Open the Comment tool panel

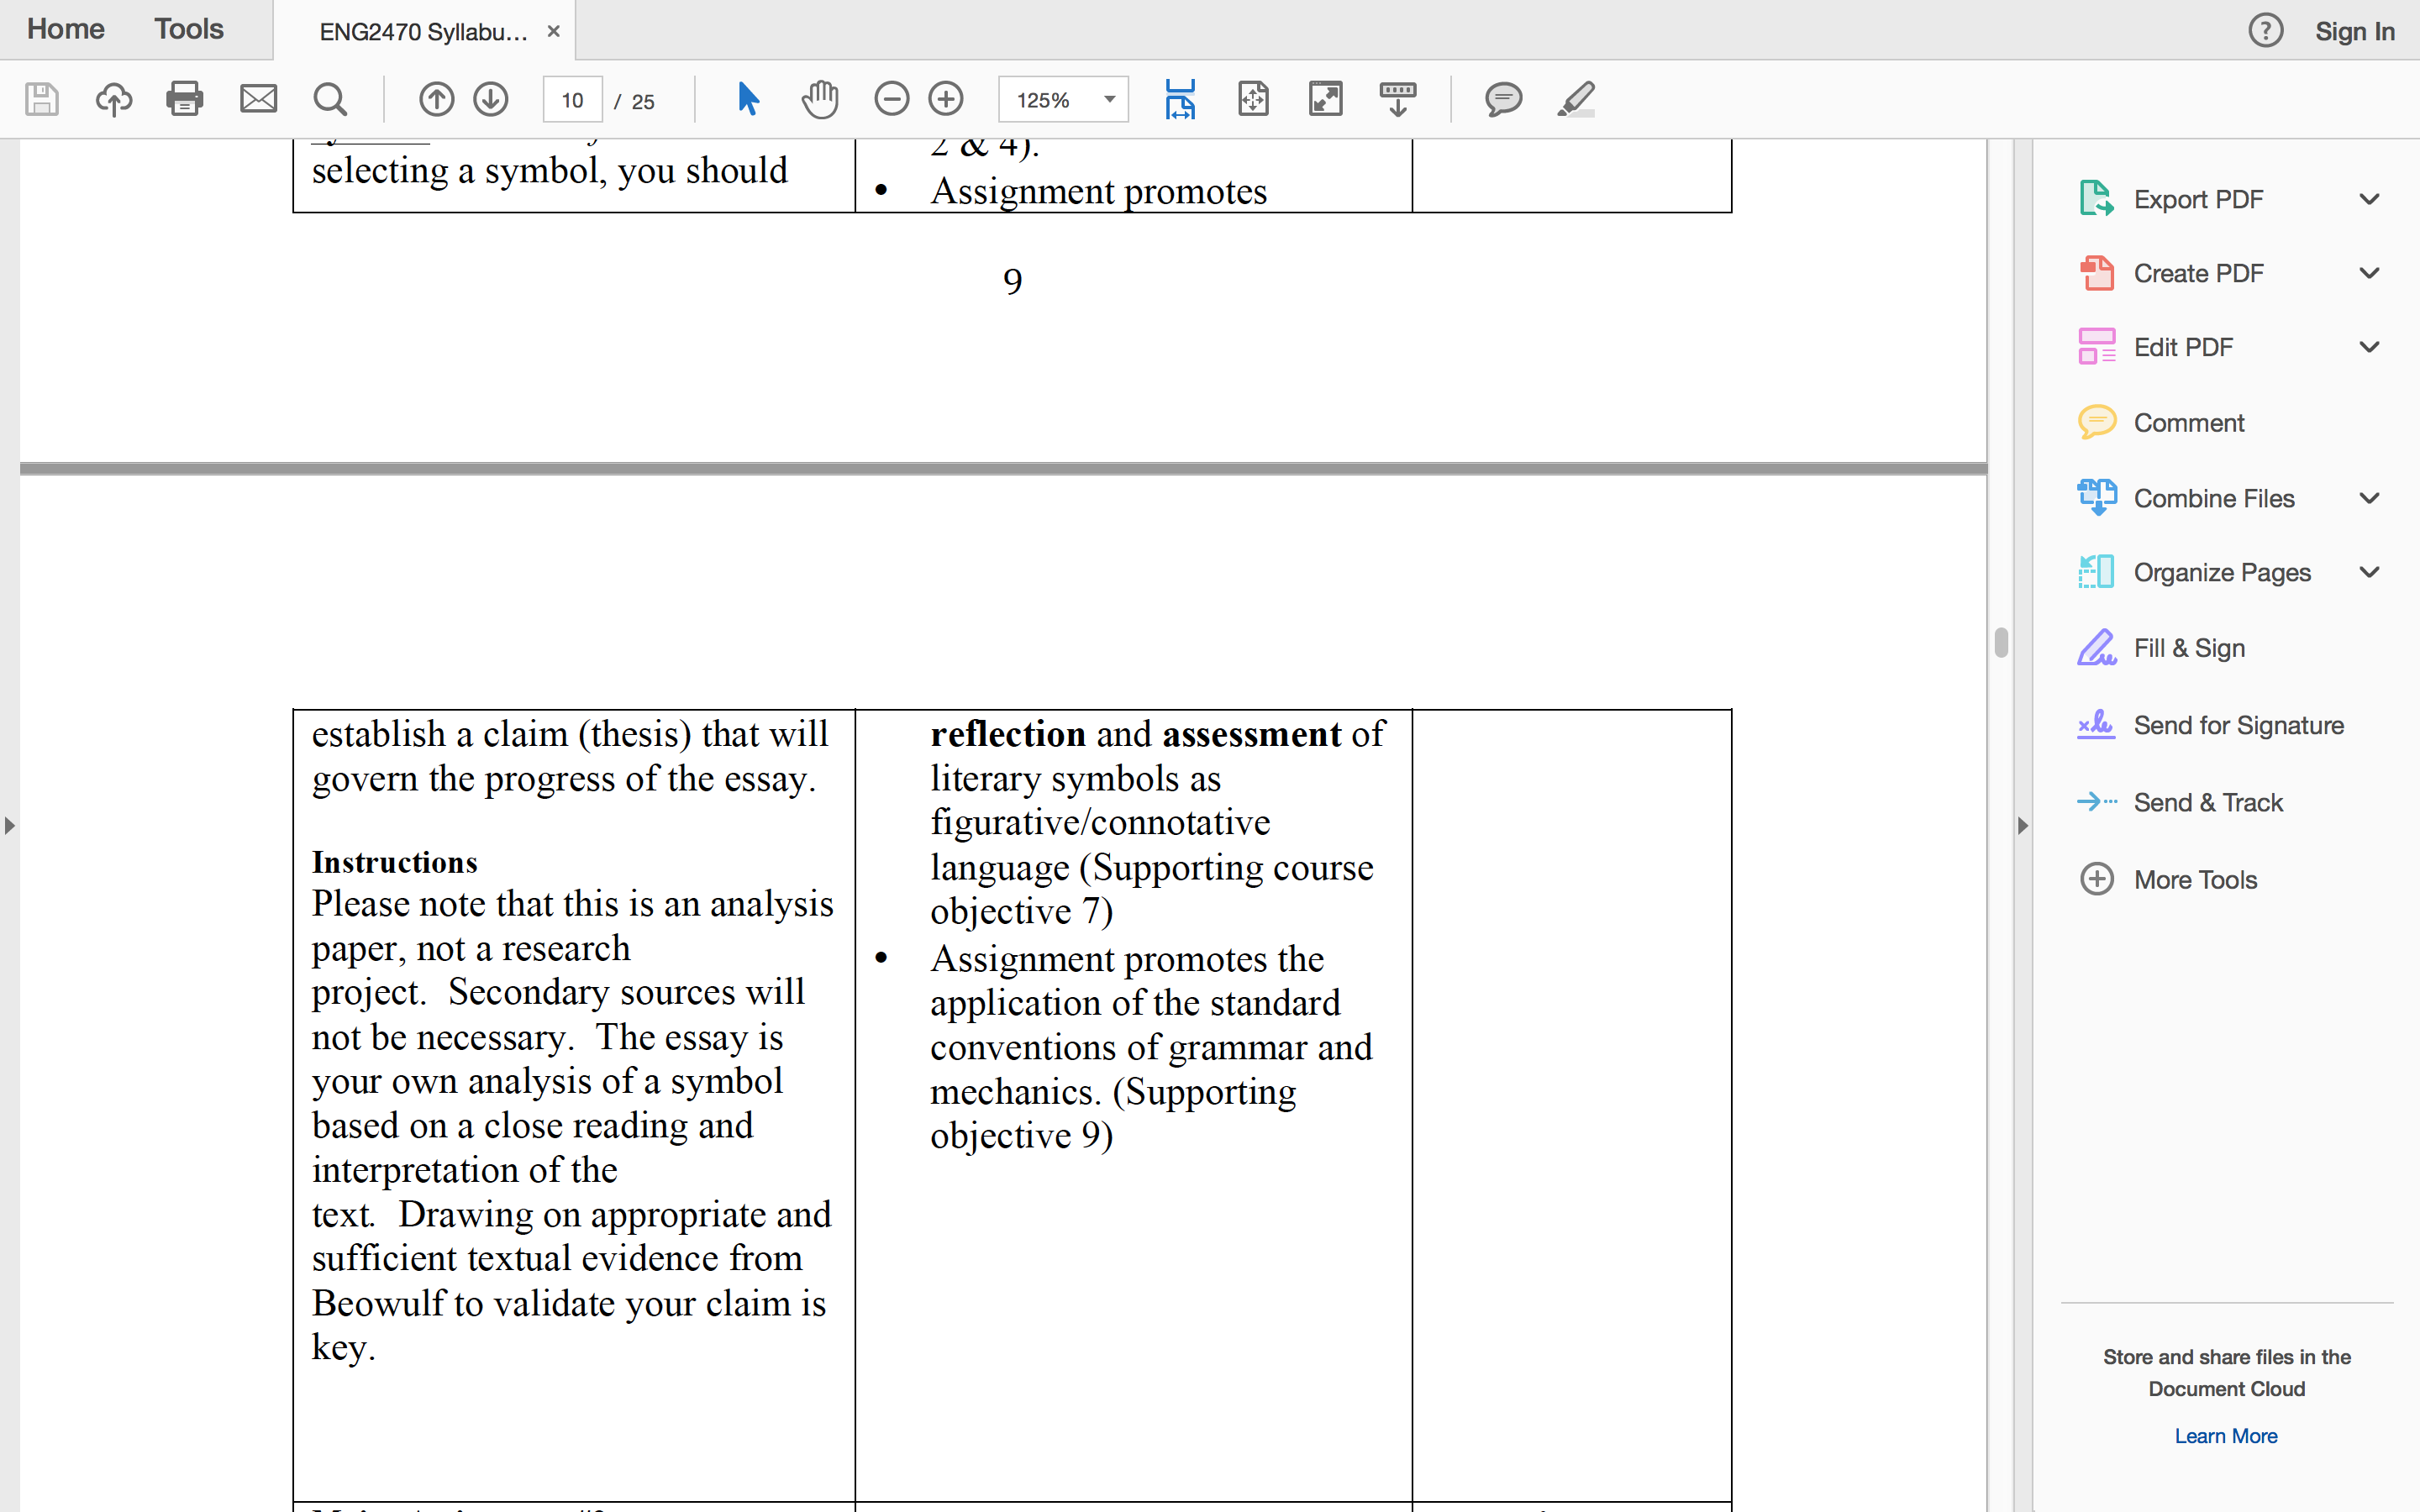(x=2188, y=423)
